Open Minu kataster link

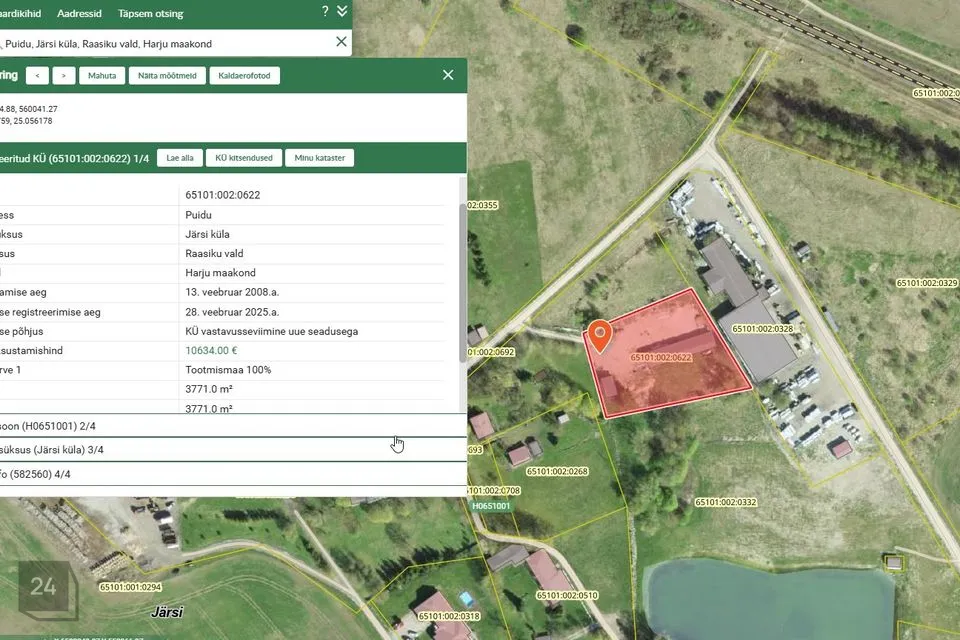[x=319, y=158]
